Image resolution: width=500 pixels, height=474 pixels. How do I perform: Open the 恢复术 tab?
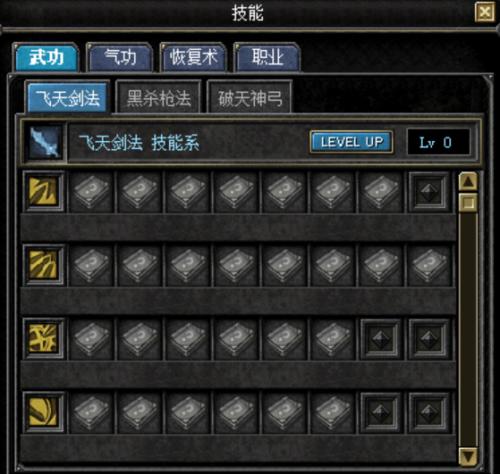[193, 57]
